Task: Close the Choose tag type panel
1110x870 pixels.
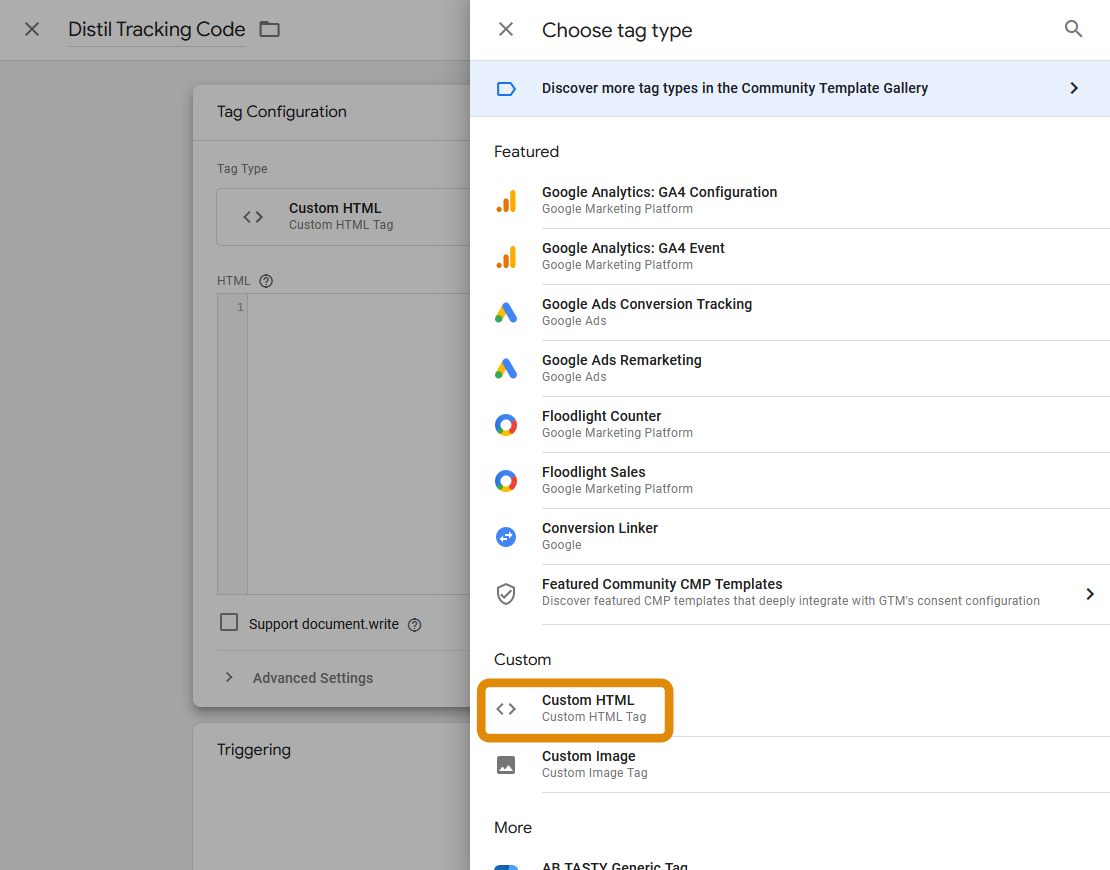Action: pos(505,30)
